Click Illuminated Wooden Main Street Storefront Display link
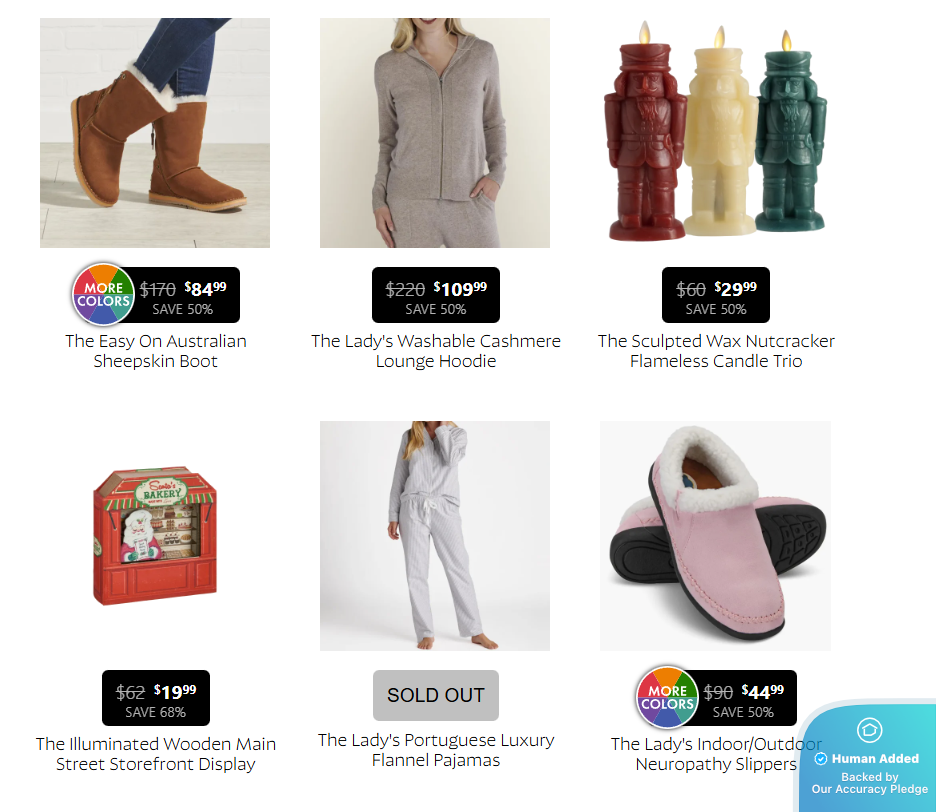Image resolution: width=936 pixels, height=812 pixels. coord(156,754)
